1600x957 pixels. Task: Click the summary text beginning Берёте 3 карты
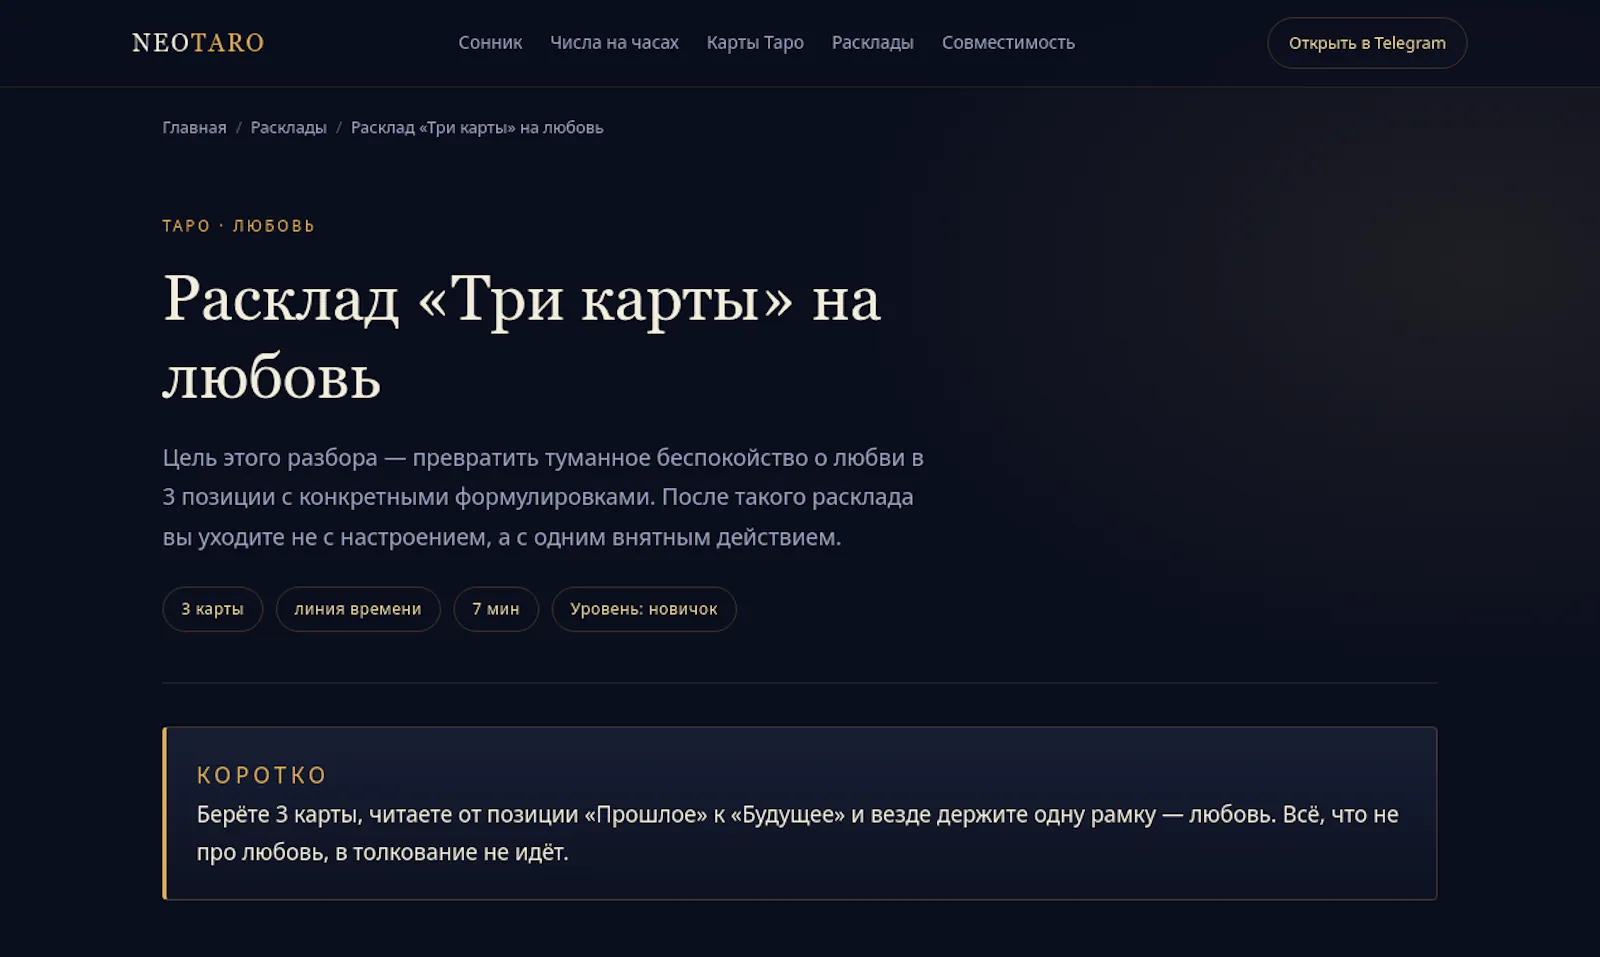click(x=797, y=833)
